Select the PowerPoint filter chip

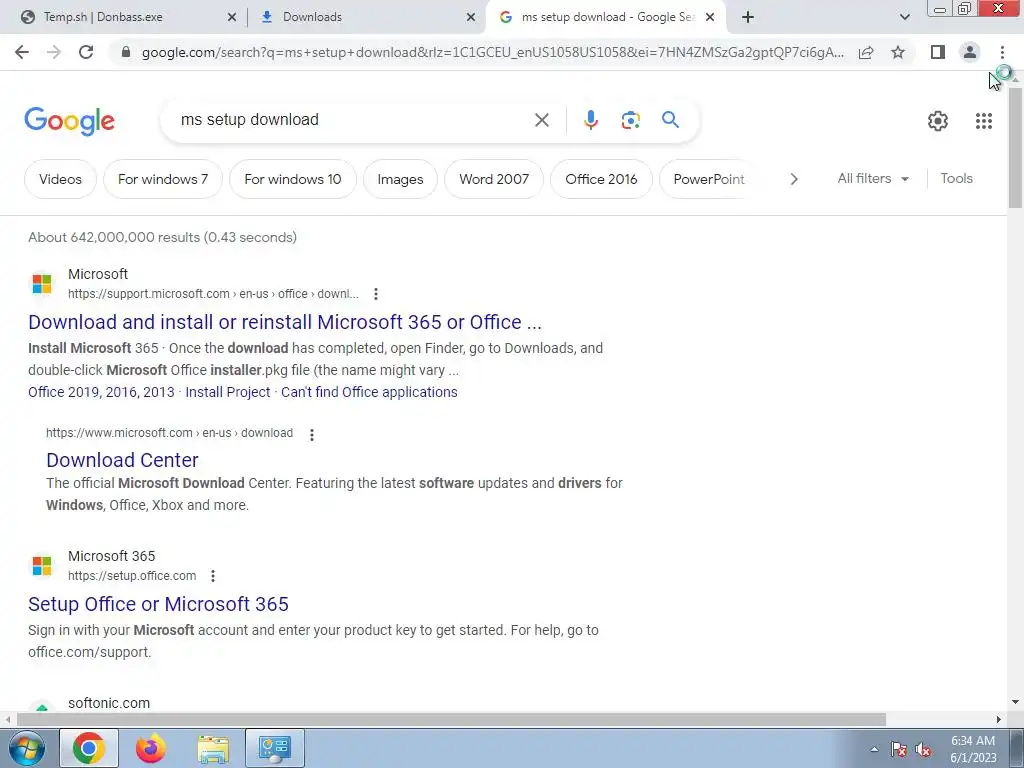pyautogui.click(x=709, y=179)
